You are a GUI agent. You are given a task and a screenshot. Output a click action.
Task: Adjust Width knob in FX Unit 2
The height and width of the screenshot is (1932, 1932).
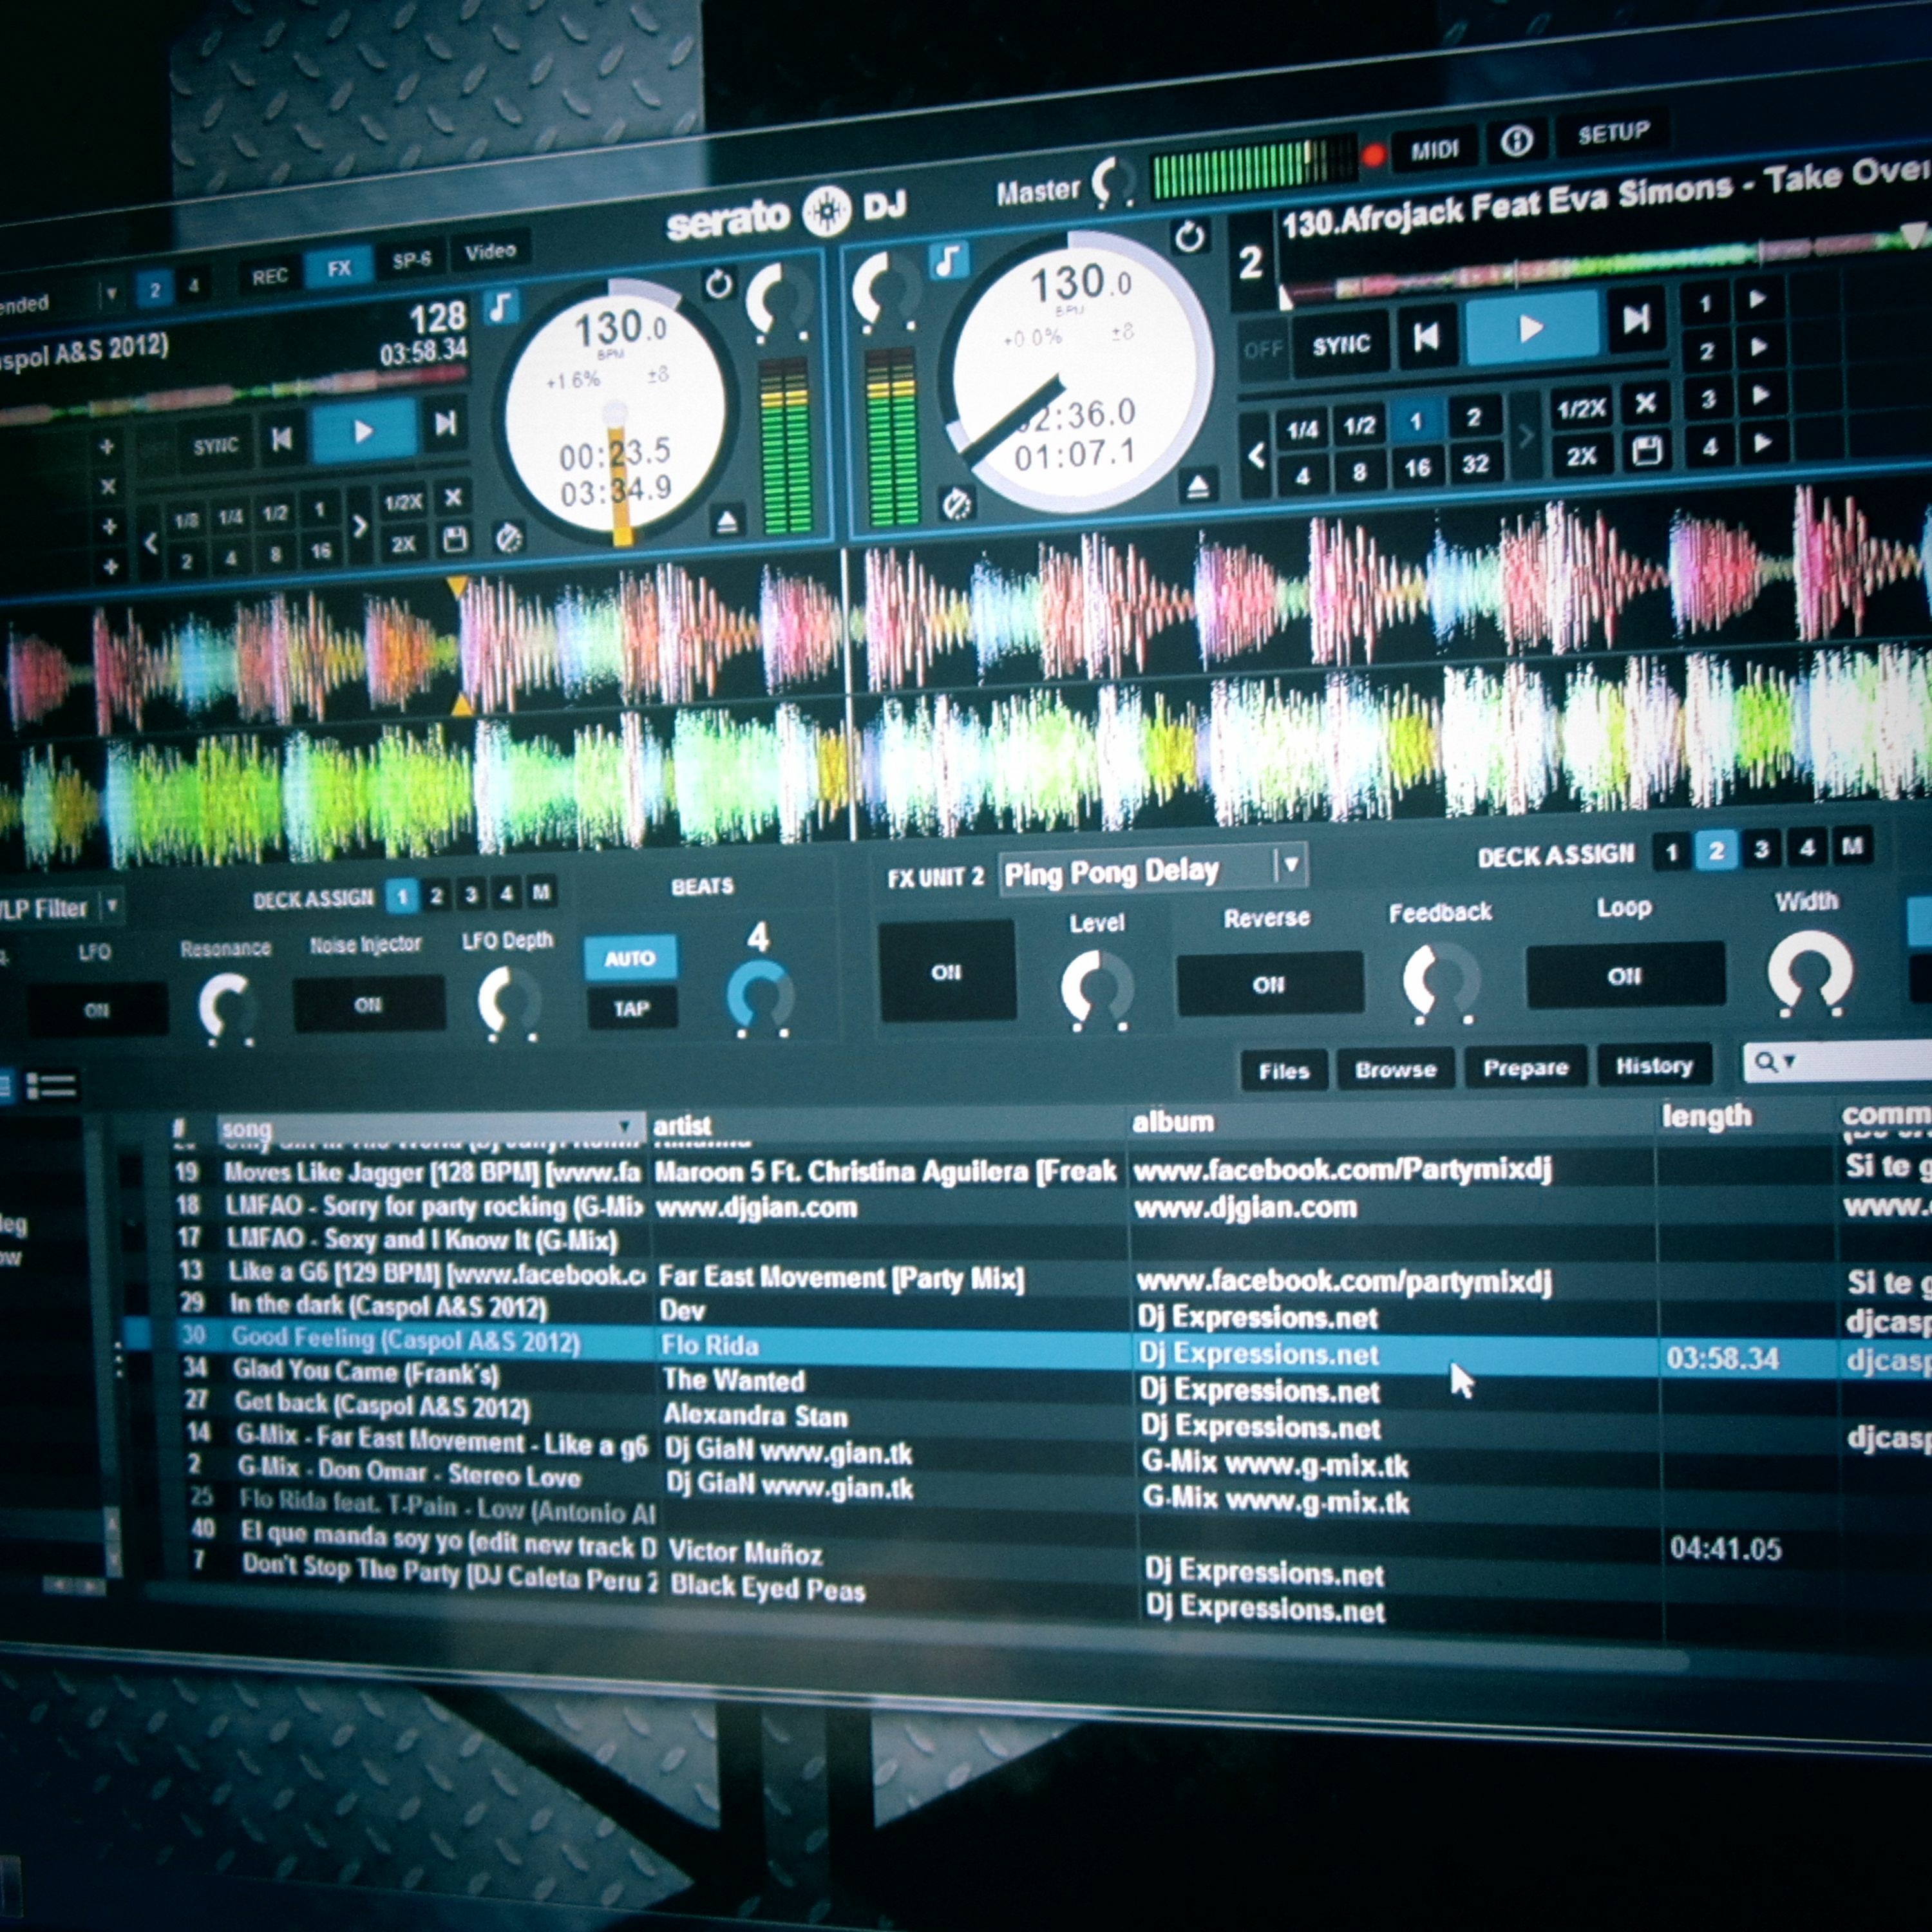click(x=1809, y=972)
